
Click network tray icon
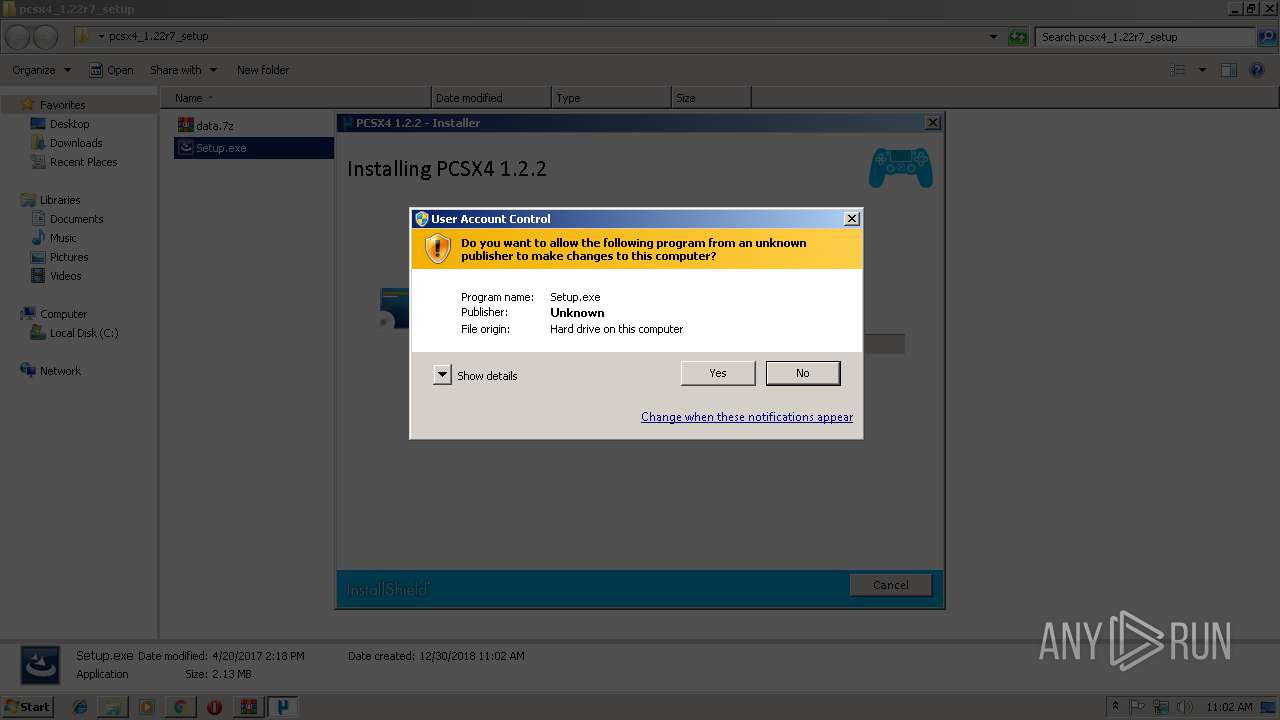[1162, 706]
